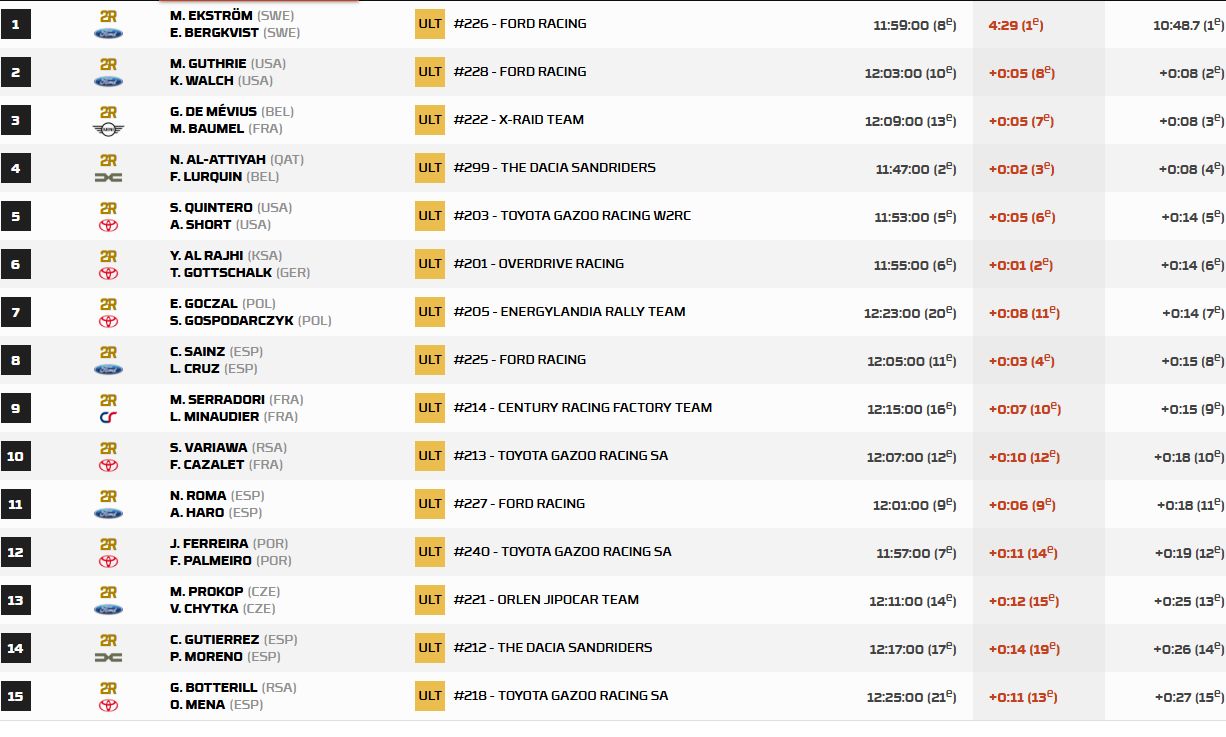The height and width of the screenshot is (737, 1226).
Task: Click the Dacia logo beside C. Gutierrez
Action: pos(108,657)
